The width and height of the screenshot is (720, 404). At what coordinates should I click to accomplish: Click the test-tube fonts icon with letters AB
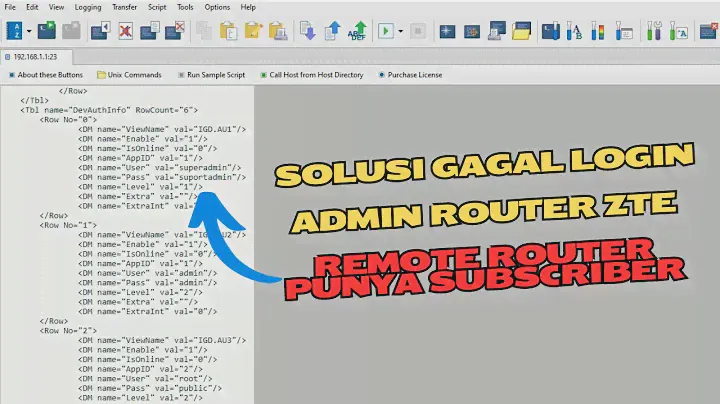click(574, 31)
